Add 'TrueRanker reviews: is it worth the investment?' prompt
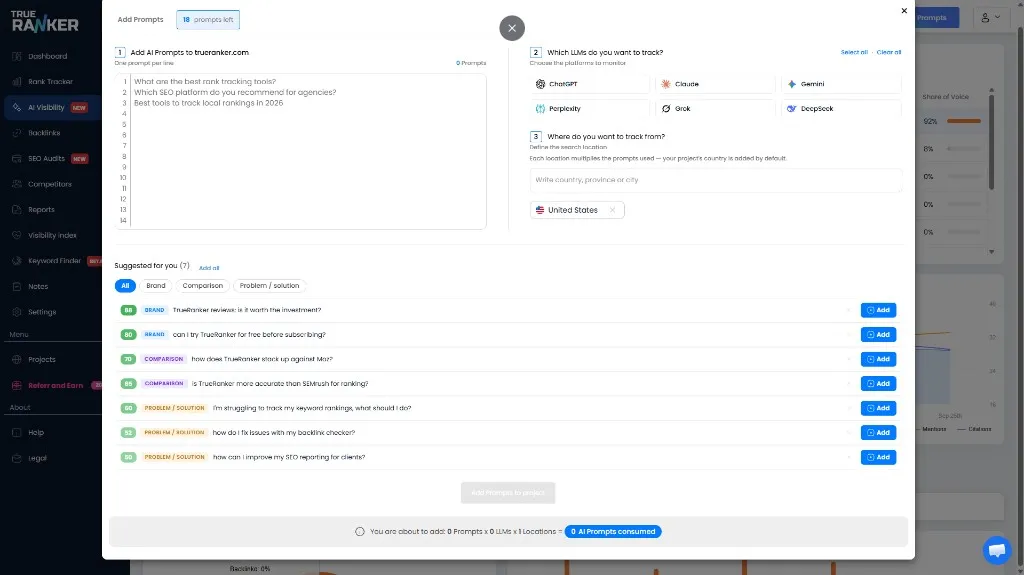1024x575 pixels. tap(878, 310)
